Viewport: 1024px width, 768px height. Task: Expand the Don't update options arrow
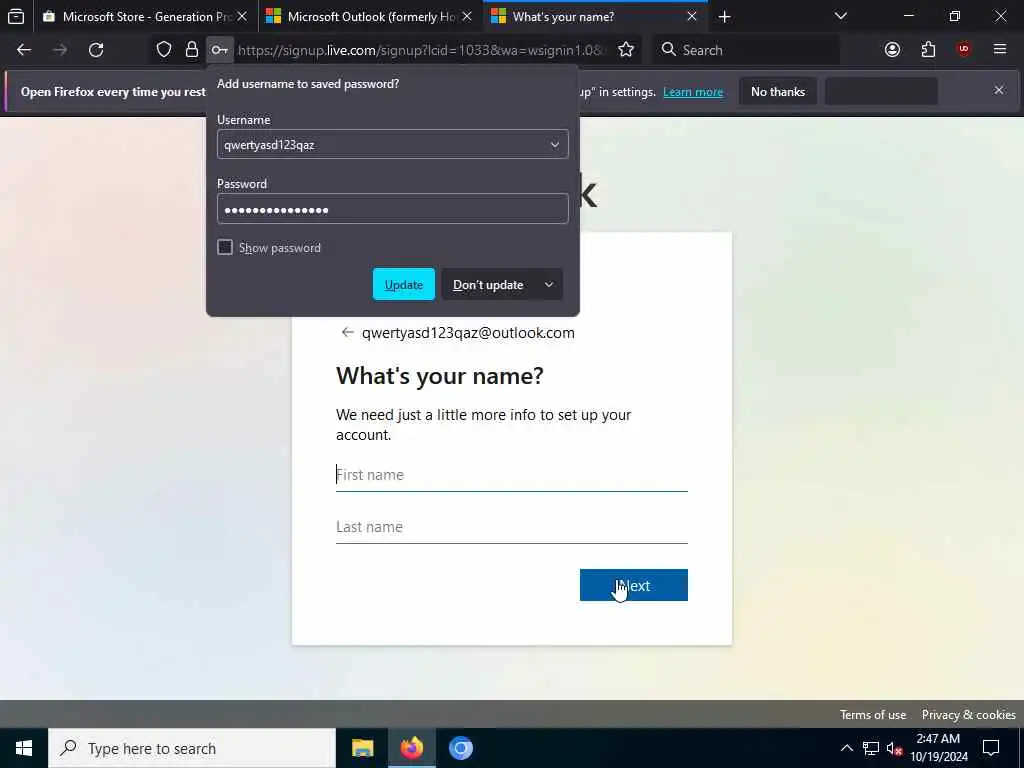pos(549,285)
